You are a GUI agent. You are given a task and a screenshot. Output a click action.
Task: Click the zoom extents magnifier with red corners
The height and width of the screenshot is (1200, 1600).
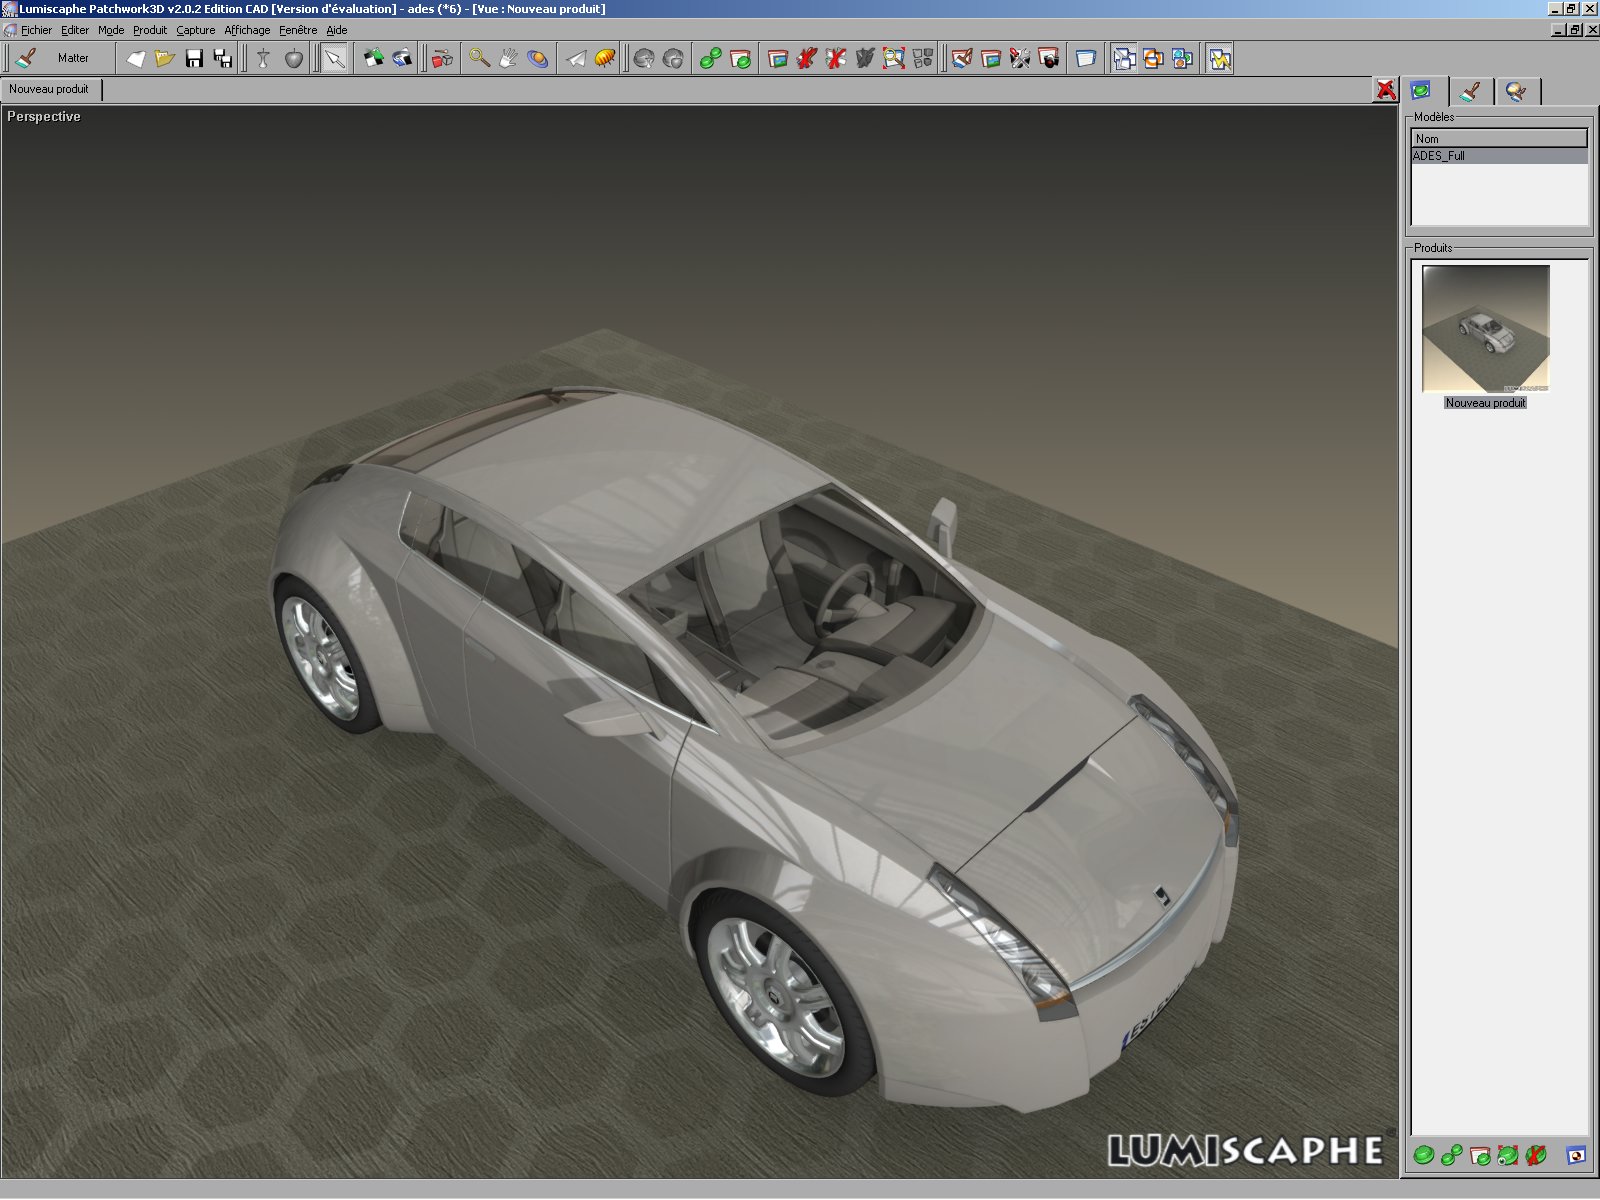[x=894, y=58]
